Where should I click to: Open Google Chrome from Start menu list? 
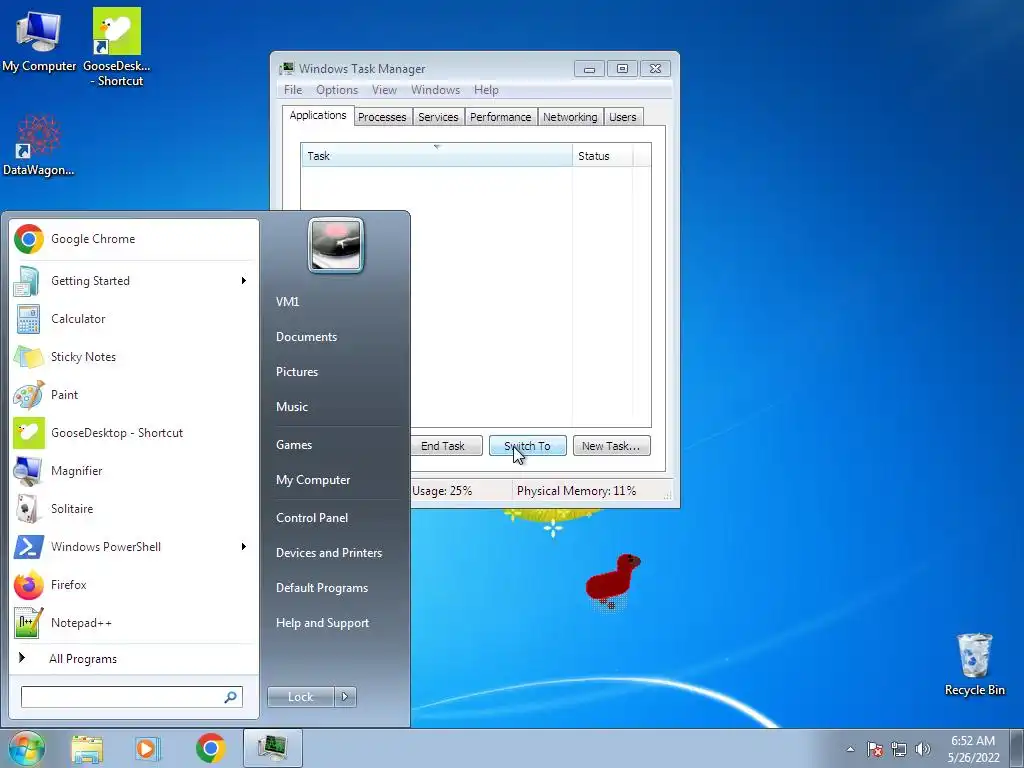135,239
